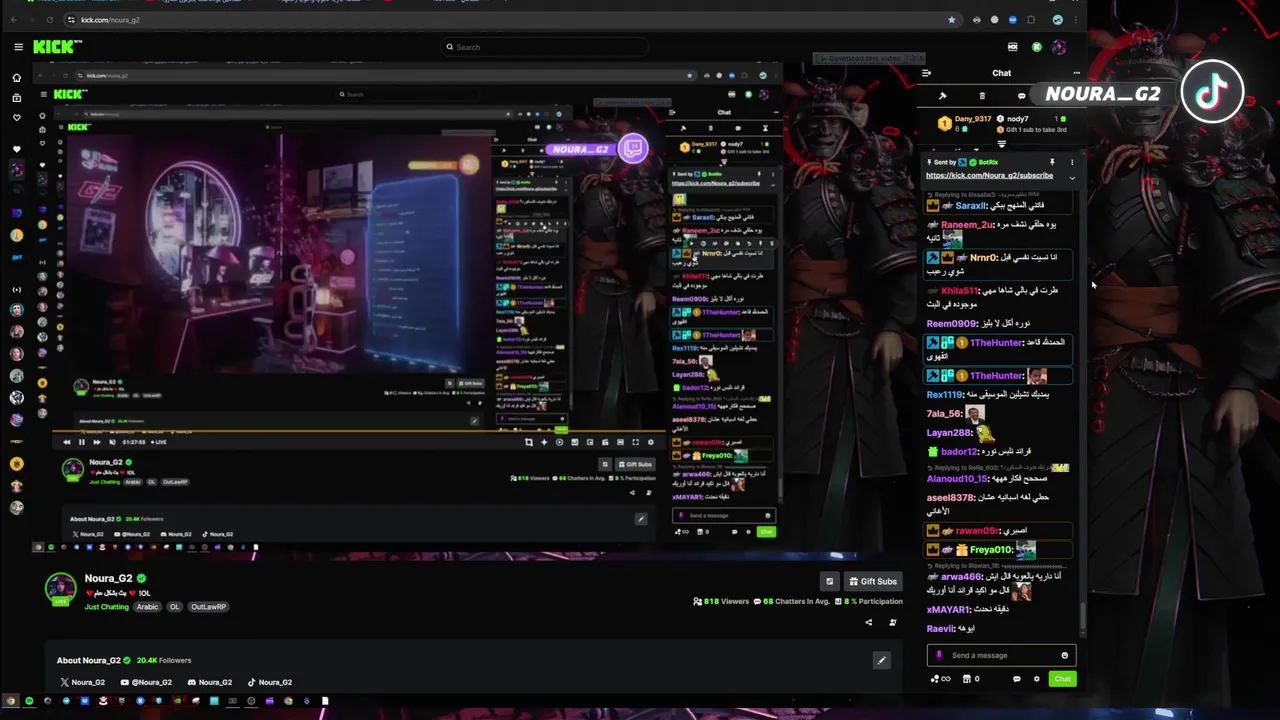Click the heart following icon in sidebar
1280x720 pixels.
pos(16,117)
